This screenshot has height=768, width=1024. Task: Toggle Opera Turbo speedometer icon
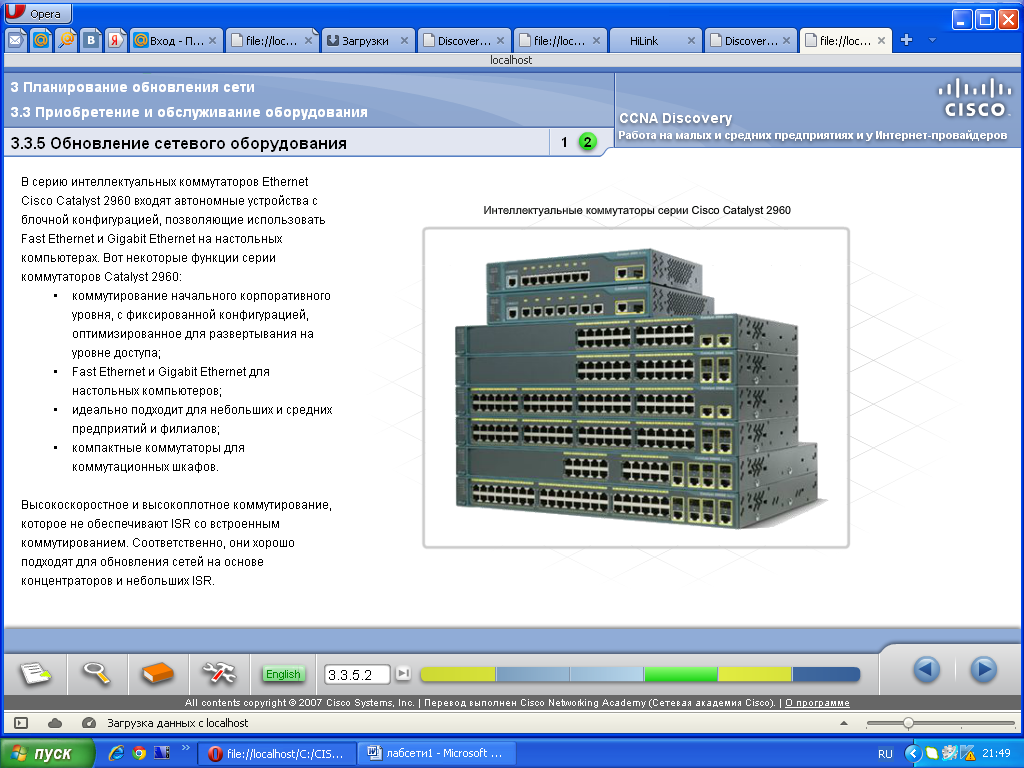click(89, 723)
